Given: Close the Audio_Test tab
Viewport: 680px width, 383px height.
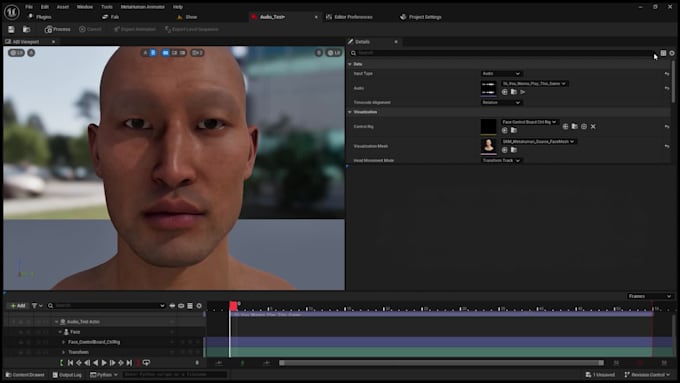Looking at the screenshot, I should [x=316, y=17].
